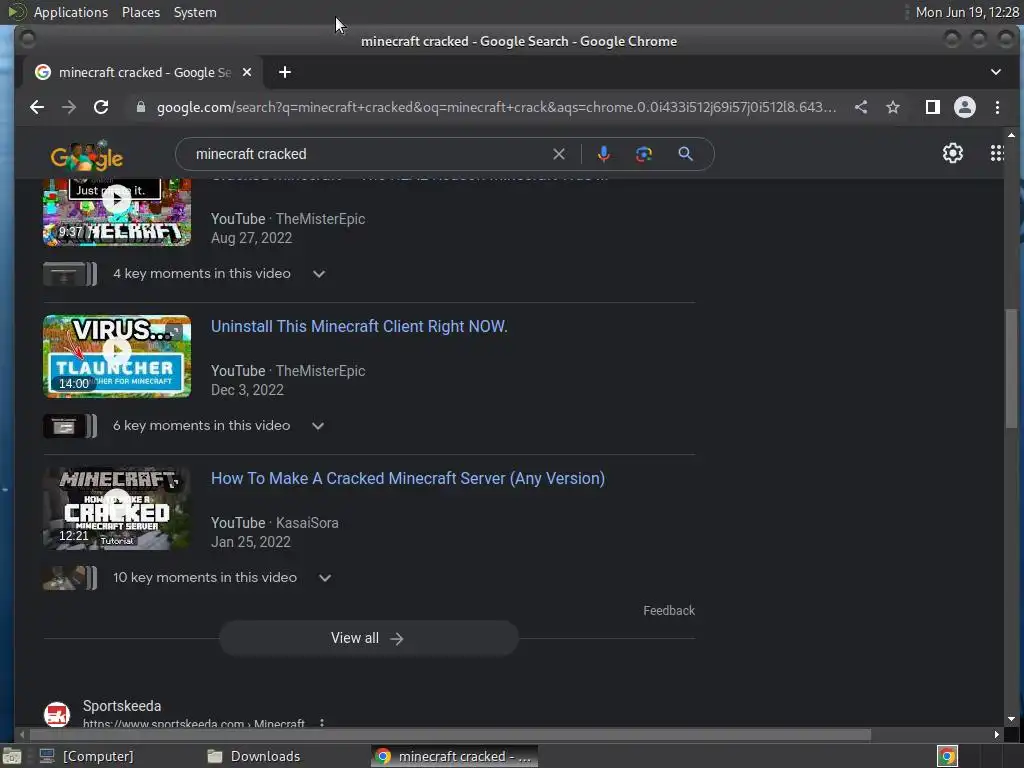The height and width of the screenshot is (768, 1024).
Task: Send Feedback on video results
Action: [669, 611]
